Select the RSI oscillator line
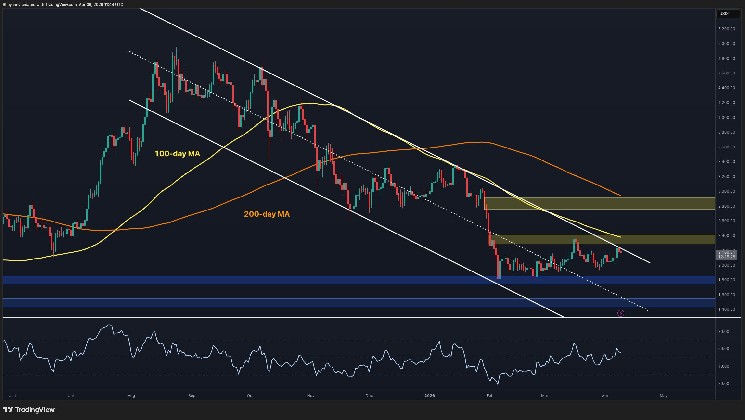 300,357
